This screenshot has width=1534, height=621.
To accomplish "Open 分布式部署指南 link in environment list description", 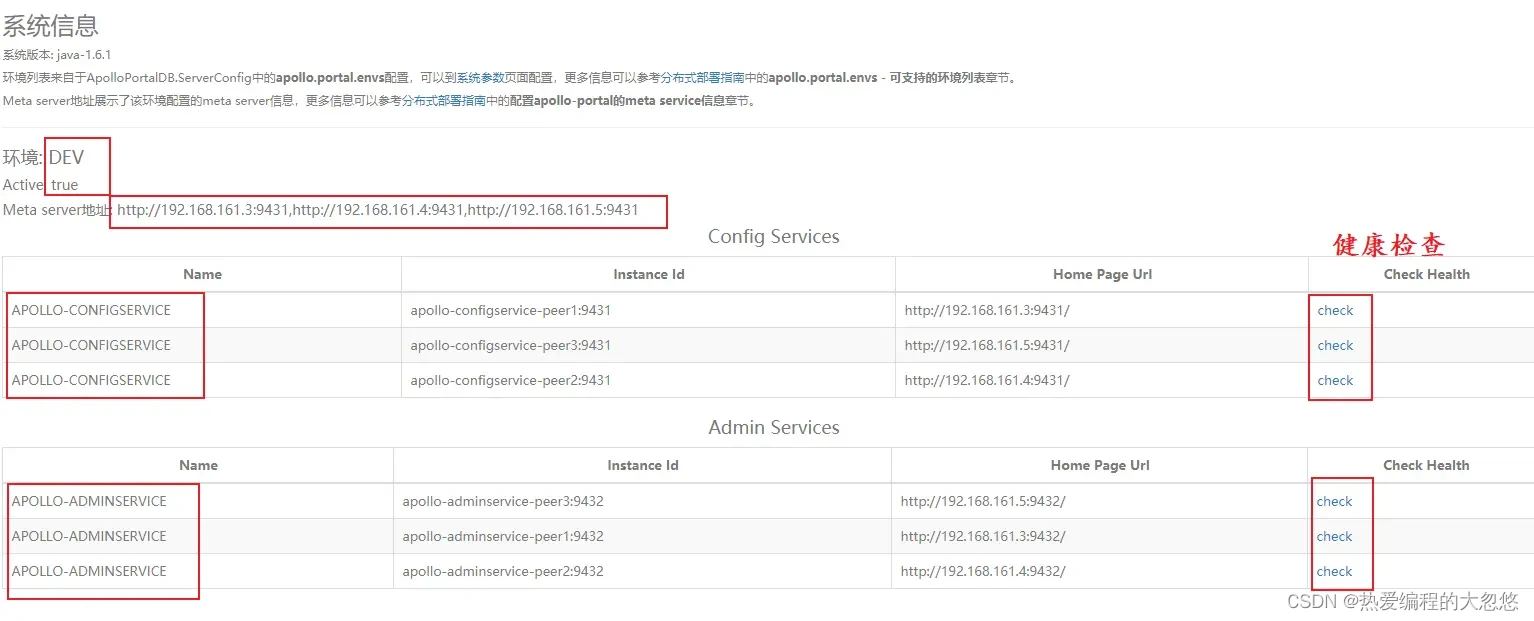I will (x=702, y=78).
